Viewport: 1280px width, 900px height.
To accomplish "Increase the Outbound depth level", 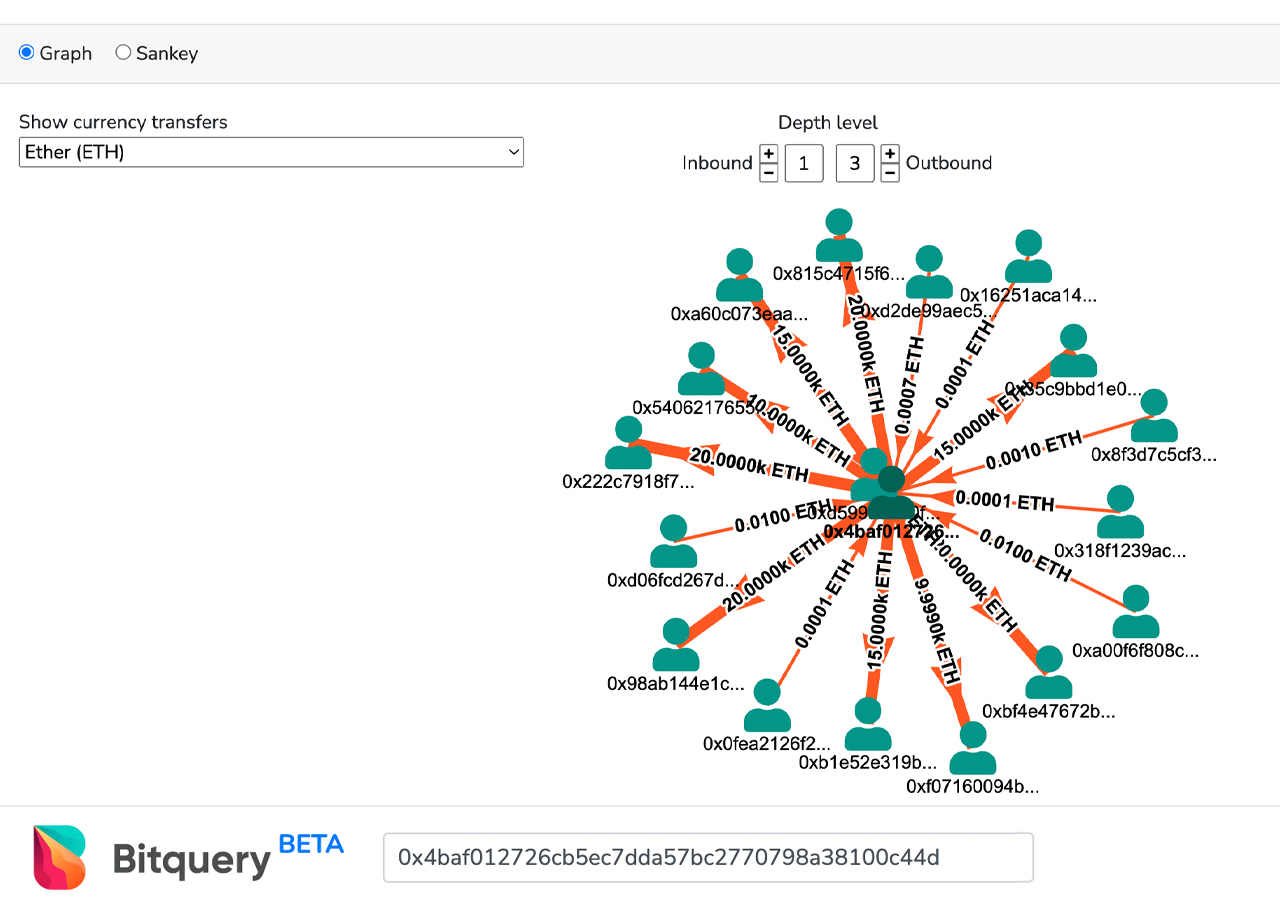I will (890, 154).
